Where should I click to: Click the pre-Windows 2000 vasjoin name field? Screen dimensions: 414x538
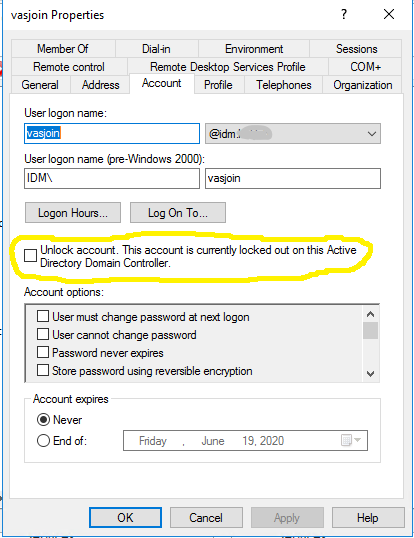click(x=293, y=178)
